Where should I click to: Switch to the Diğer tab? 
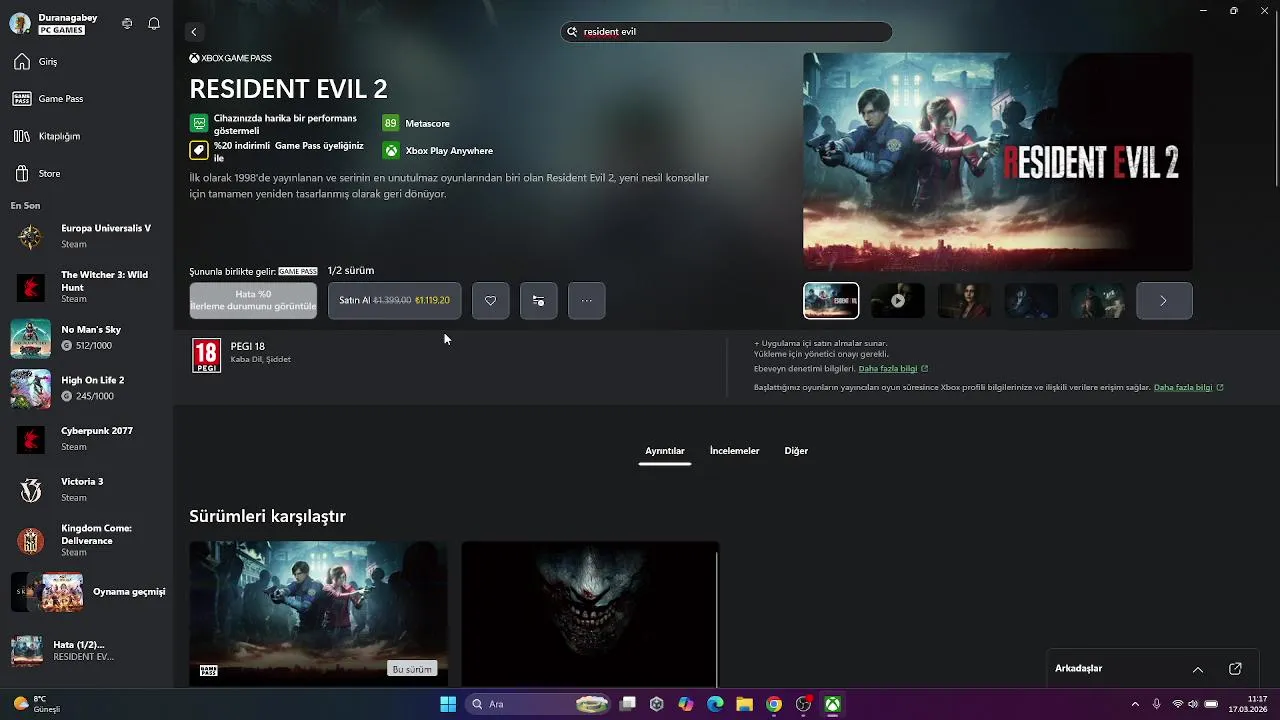coord(796,451)
